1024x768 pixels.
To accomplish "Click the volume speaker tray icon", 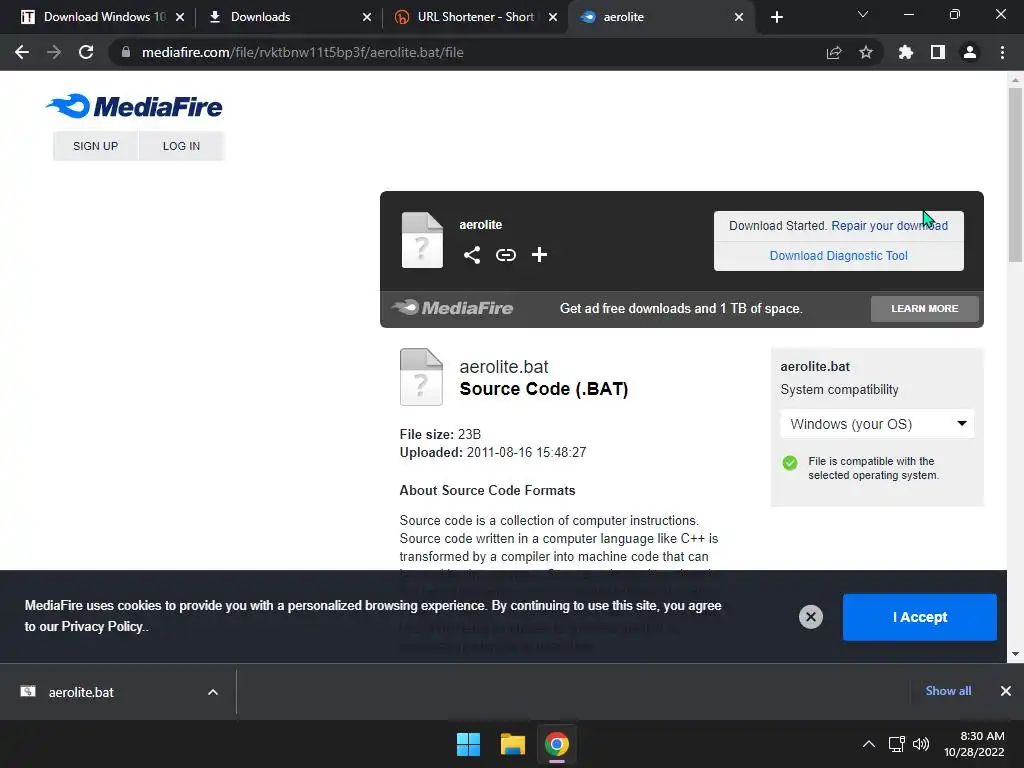I will tap(921, 744).
